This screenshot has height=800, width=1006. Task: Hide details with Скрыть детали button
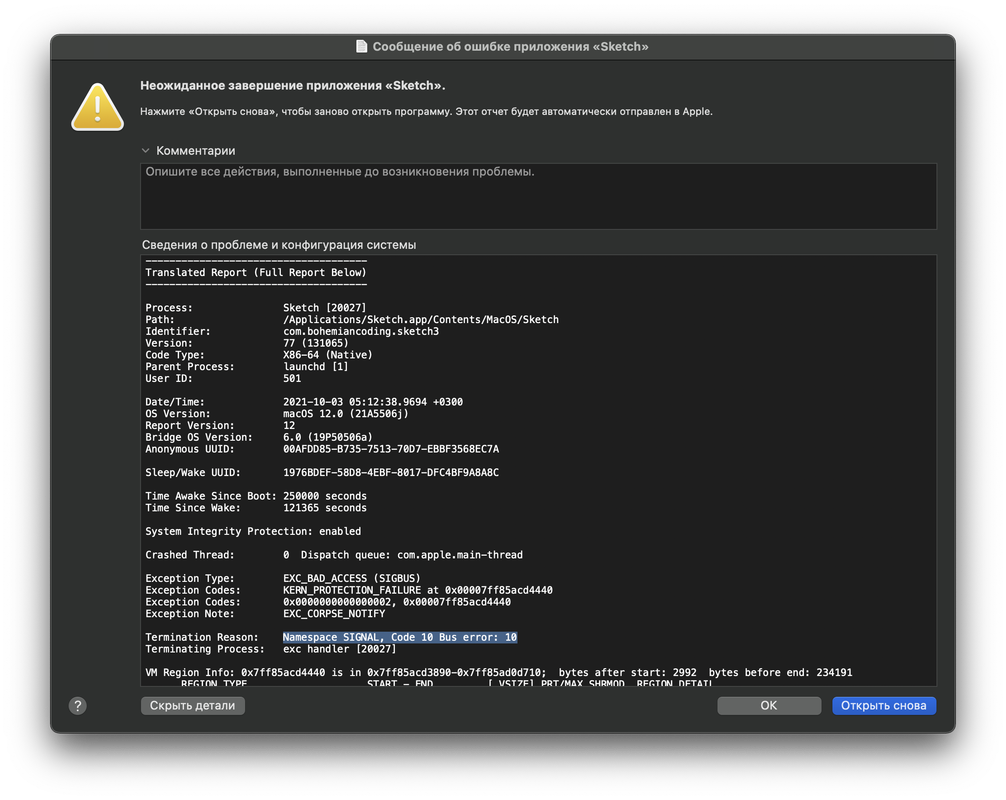(x=192, y=706)
